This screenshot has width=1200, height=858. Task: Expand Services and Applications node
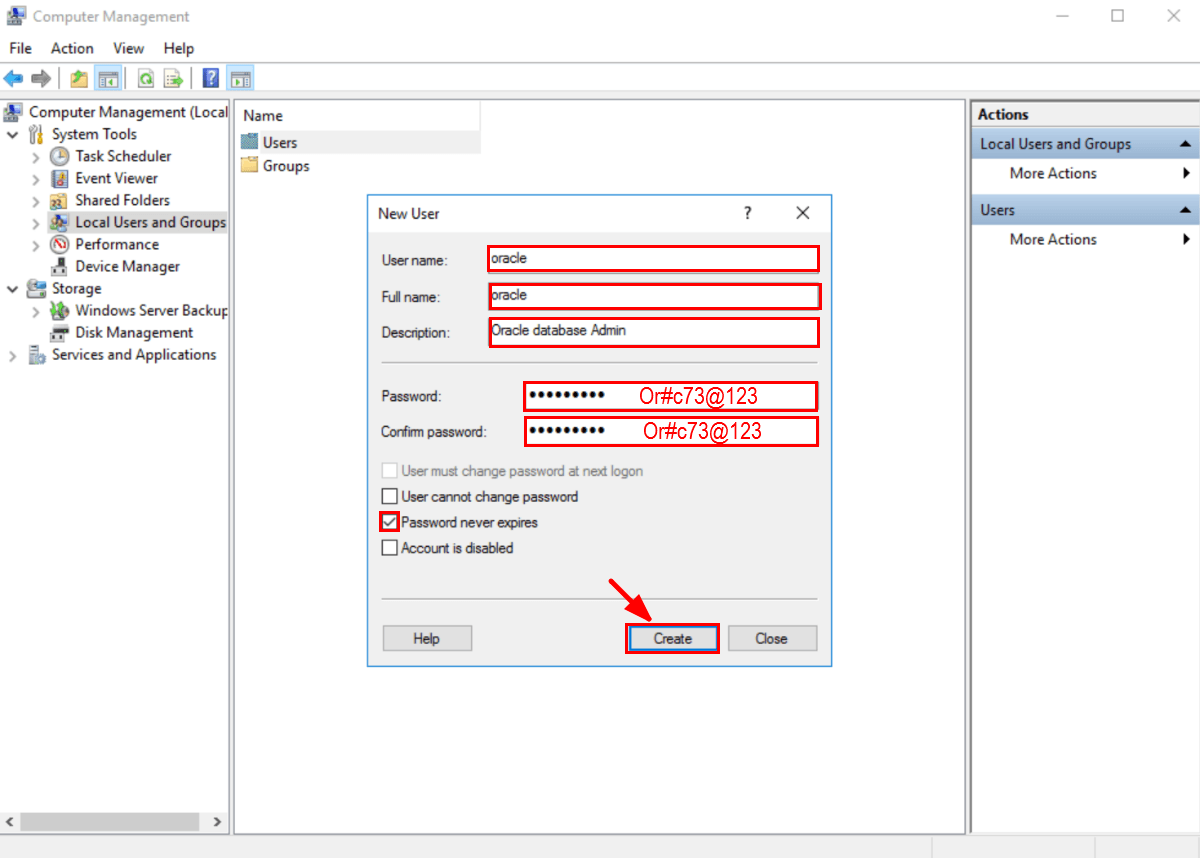click(11, 354)
